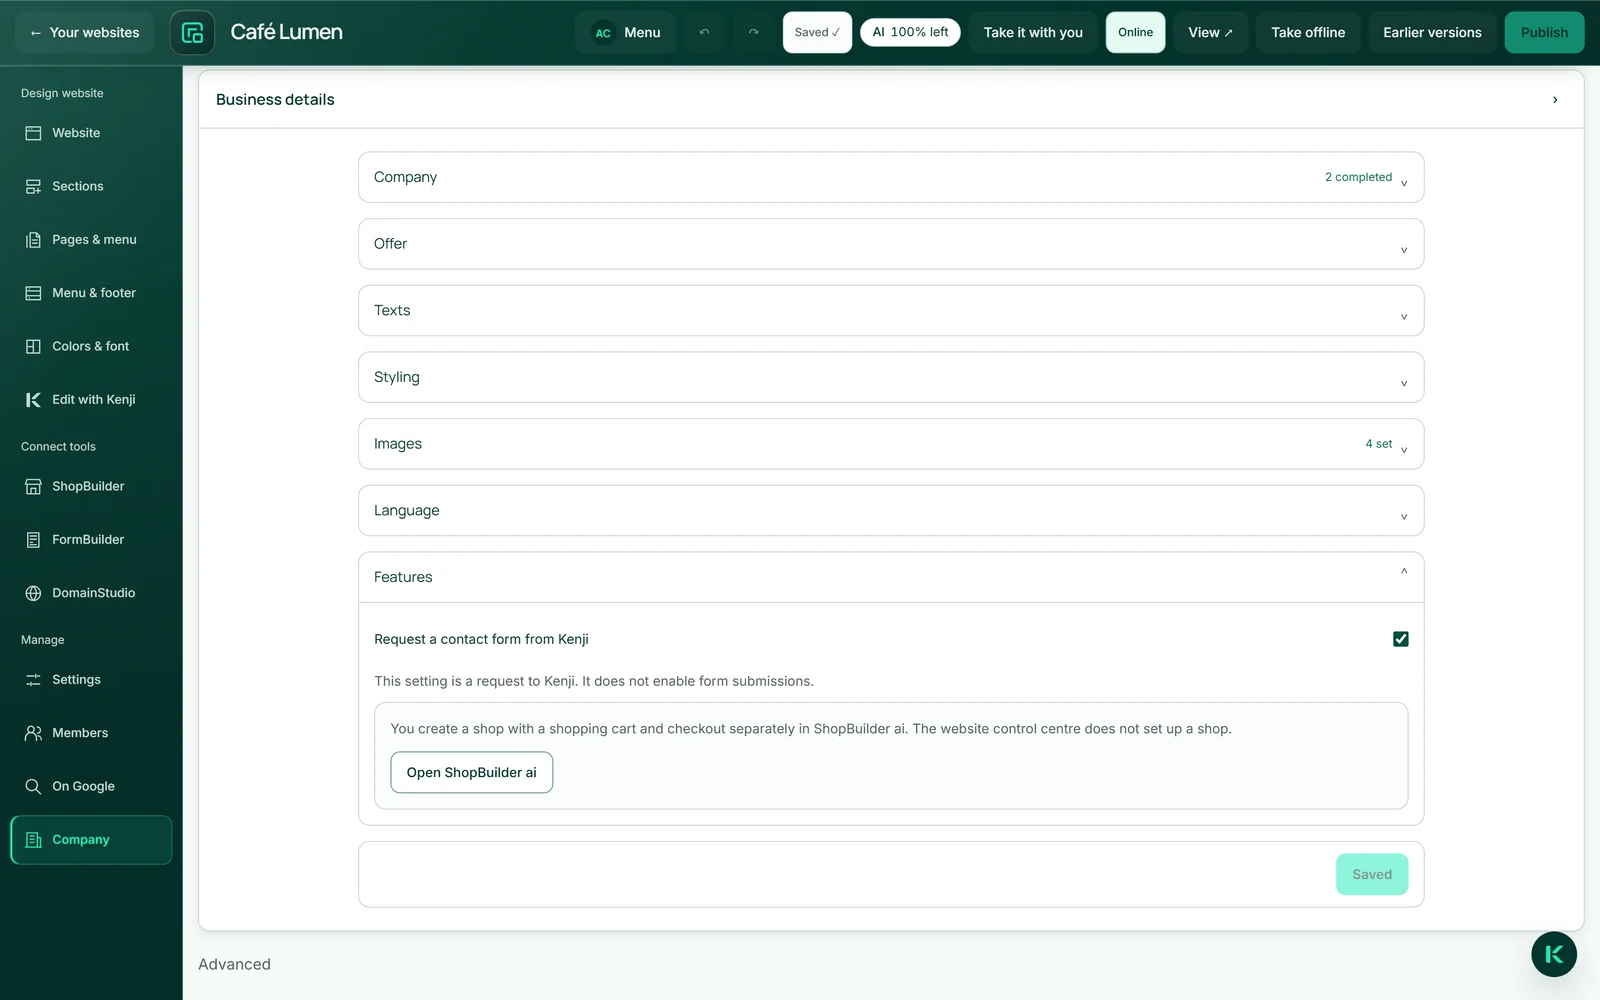This screenshot has width=1600, height=1000.
Task: Open DomainStudio globe item in sidebar
Action: click(91, 593)
